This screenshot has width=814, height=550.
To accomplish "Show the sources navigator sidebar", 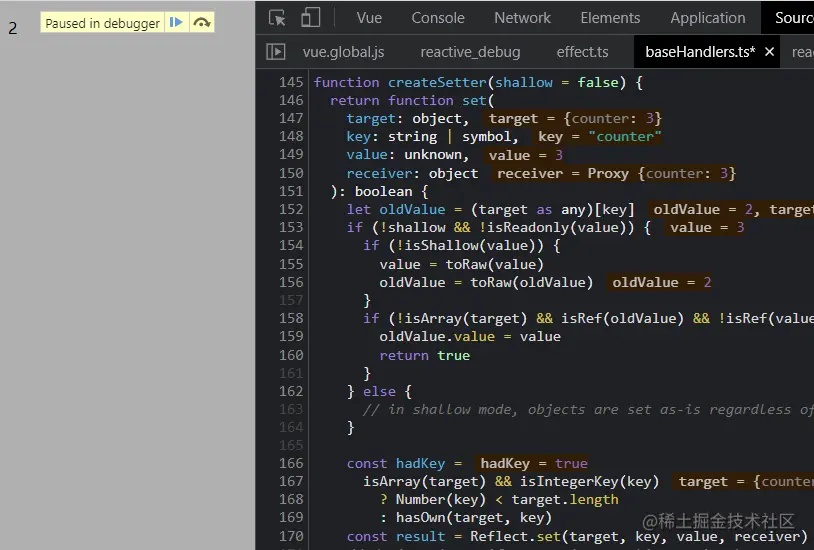I will coord(276,51).
